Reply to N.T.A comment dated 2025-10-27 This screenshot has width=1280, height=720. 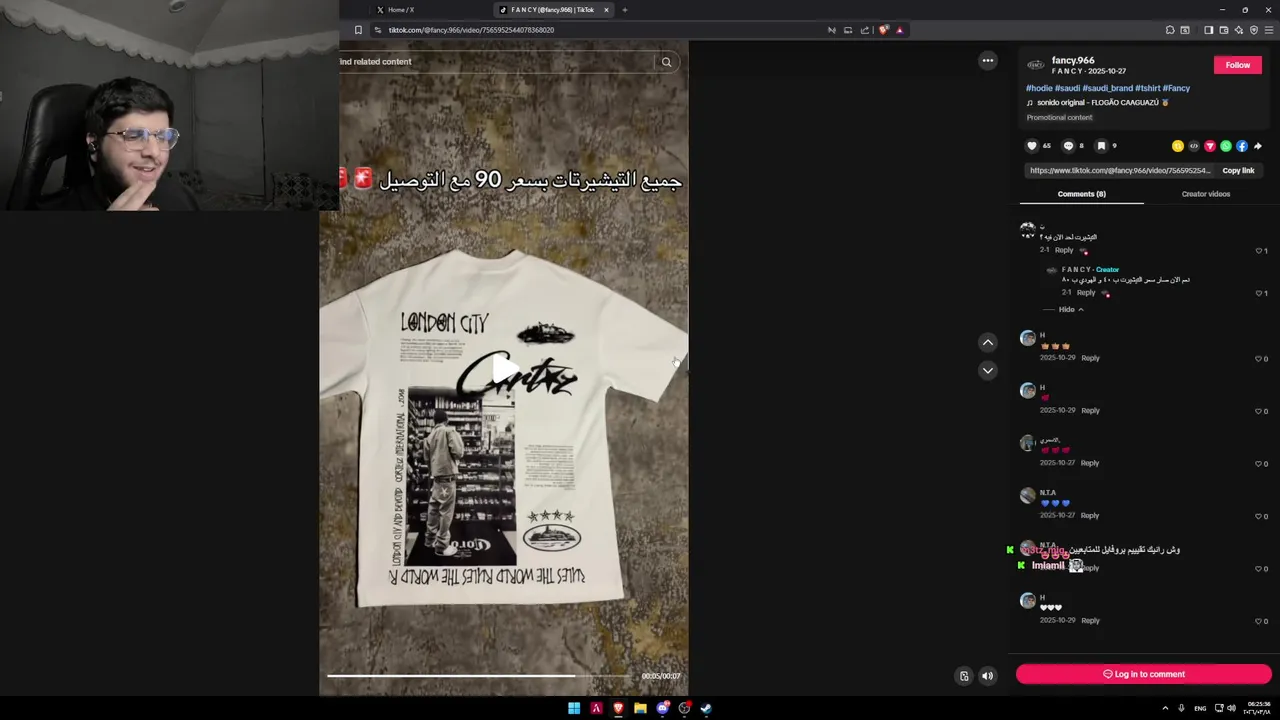(1090, 516)
